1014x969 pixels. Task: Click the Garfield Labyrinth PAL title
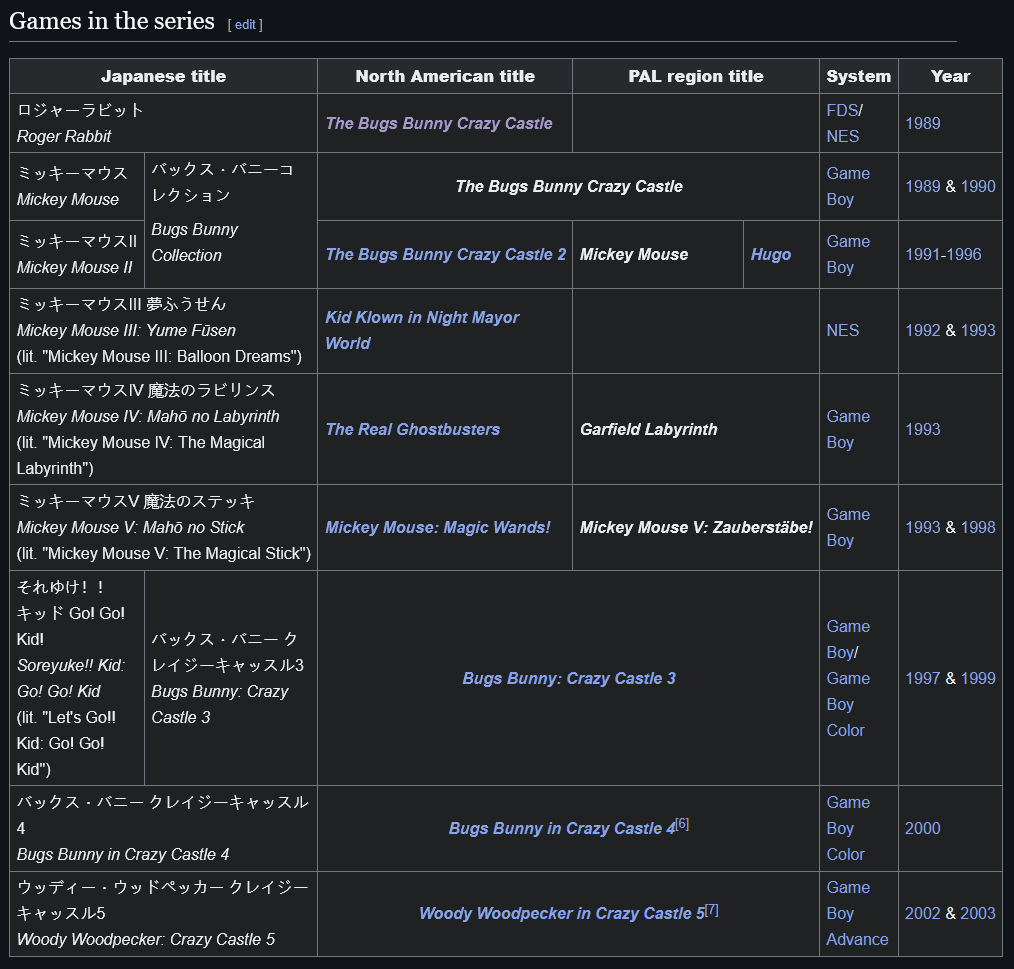click(x=649, y=429)
